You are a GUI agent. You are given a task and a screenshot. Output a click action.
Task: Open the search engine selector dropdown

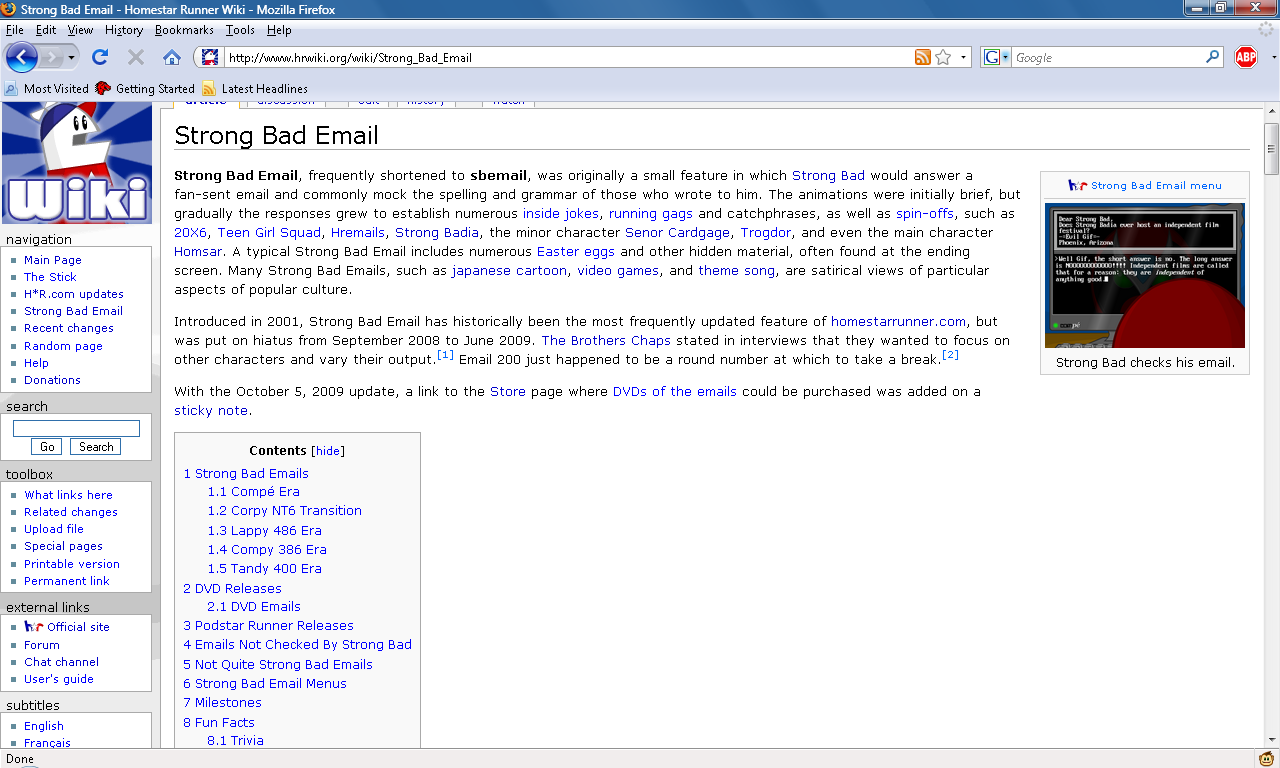click(997, 57)
